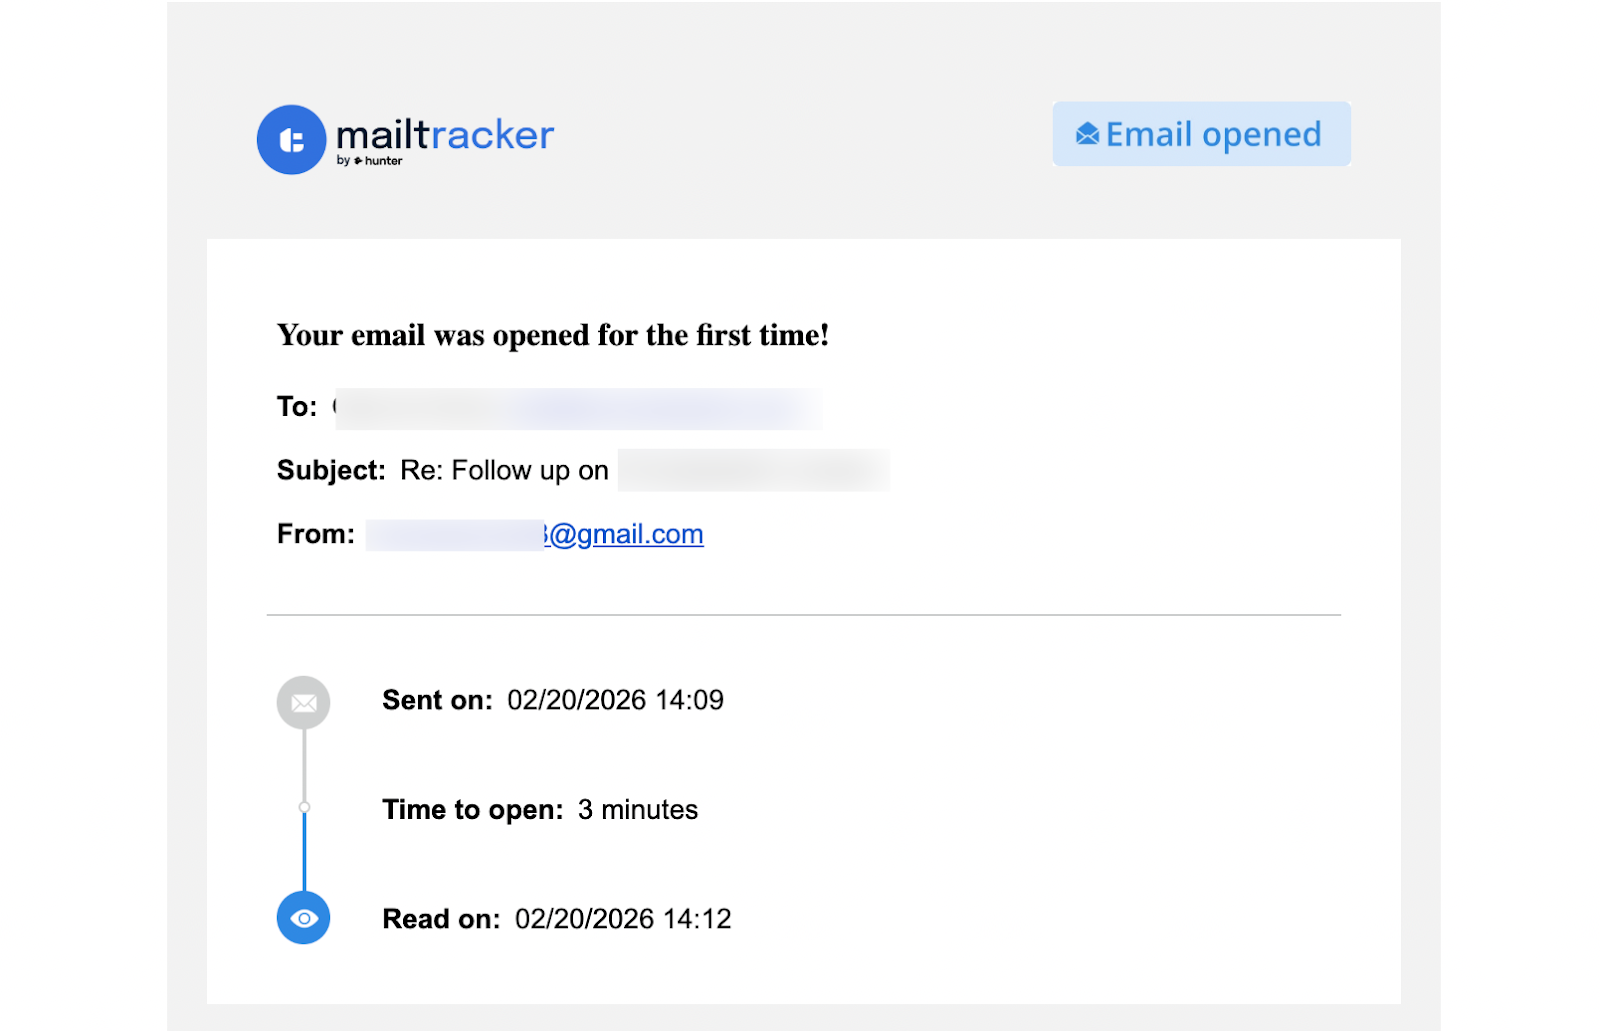Click the blurred subject portion after 'Follow up on'
This screenshot has height=1031, width=1600.
pos(753,470)
